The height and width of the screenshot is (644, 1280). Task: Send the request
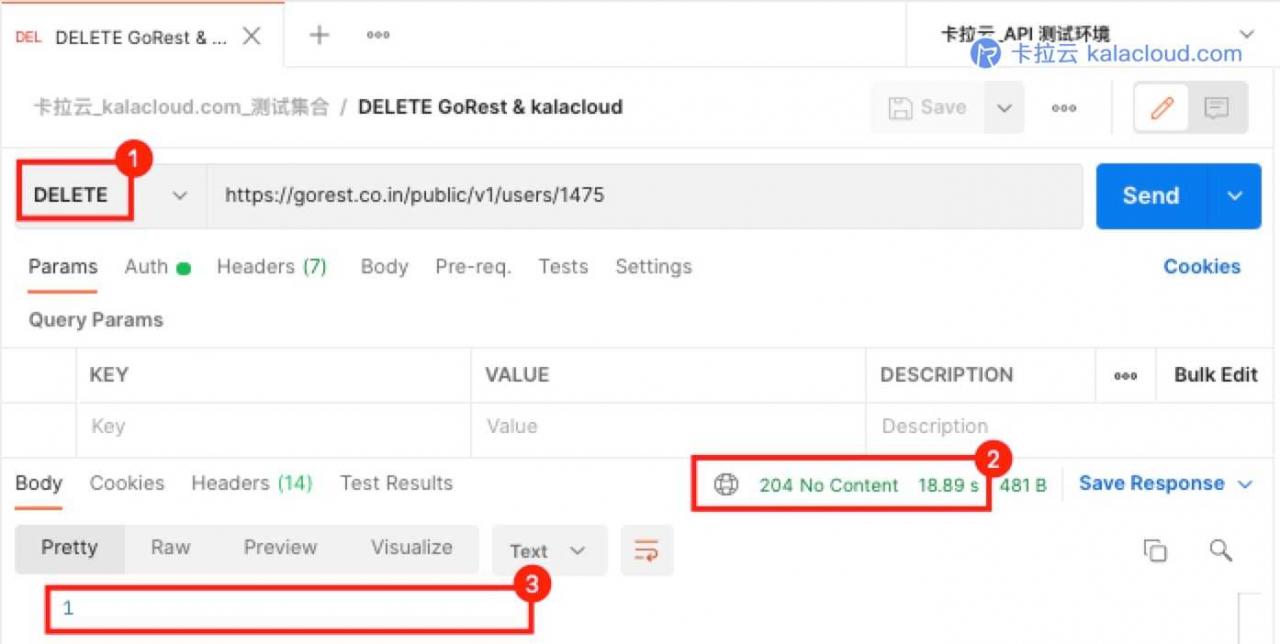[1151, 196]
